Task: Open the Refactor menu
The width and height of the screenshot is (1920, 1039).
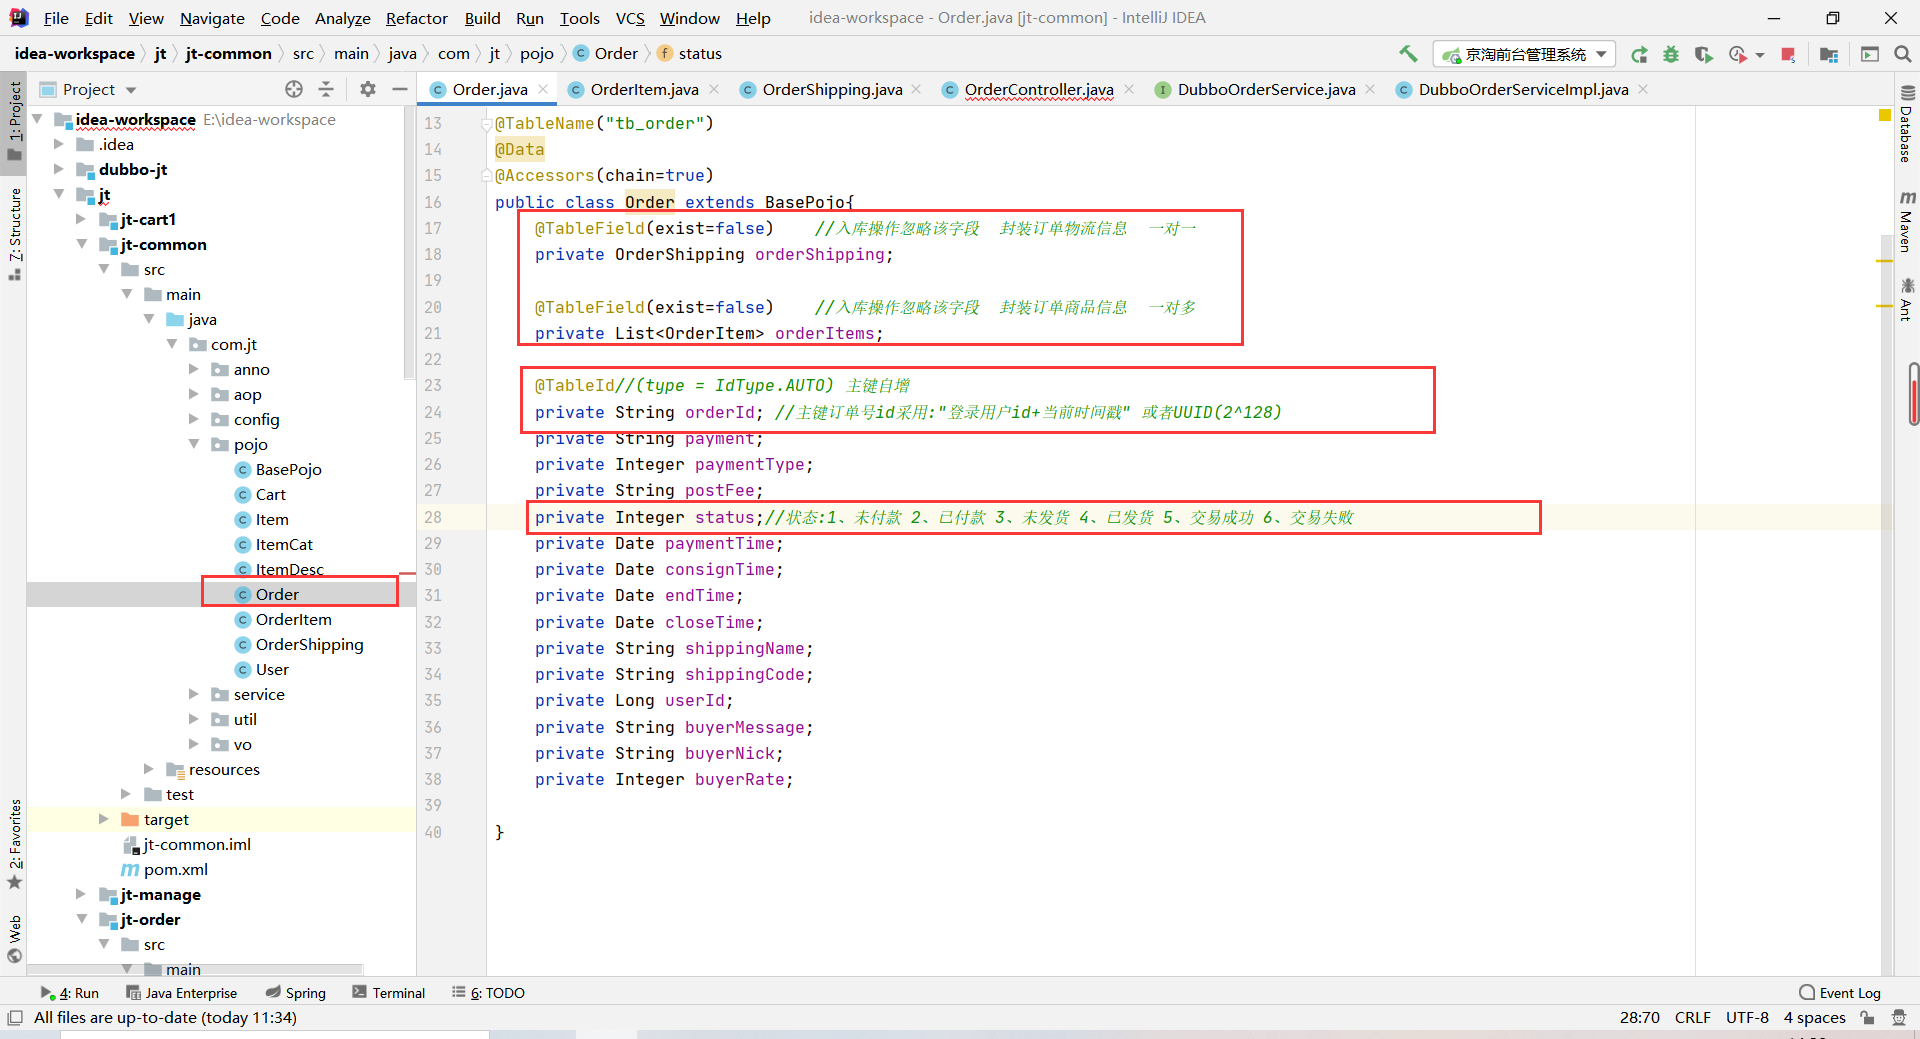Action: [417, 18]
